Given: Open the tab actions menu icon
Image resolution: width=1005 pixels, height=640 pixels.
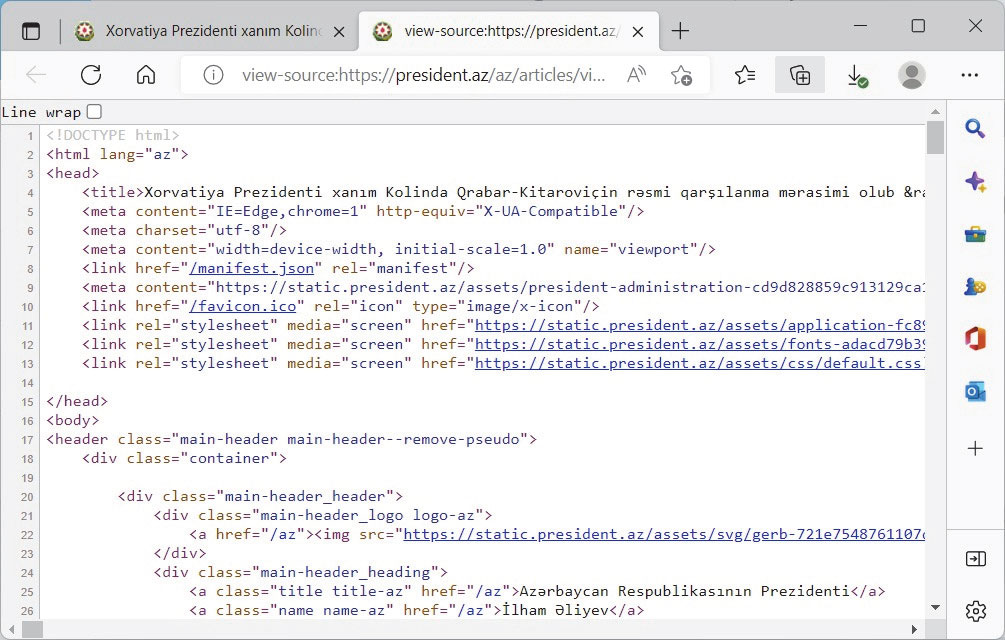Looking at the screenshot, I should point(31,31).
